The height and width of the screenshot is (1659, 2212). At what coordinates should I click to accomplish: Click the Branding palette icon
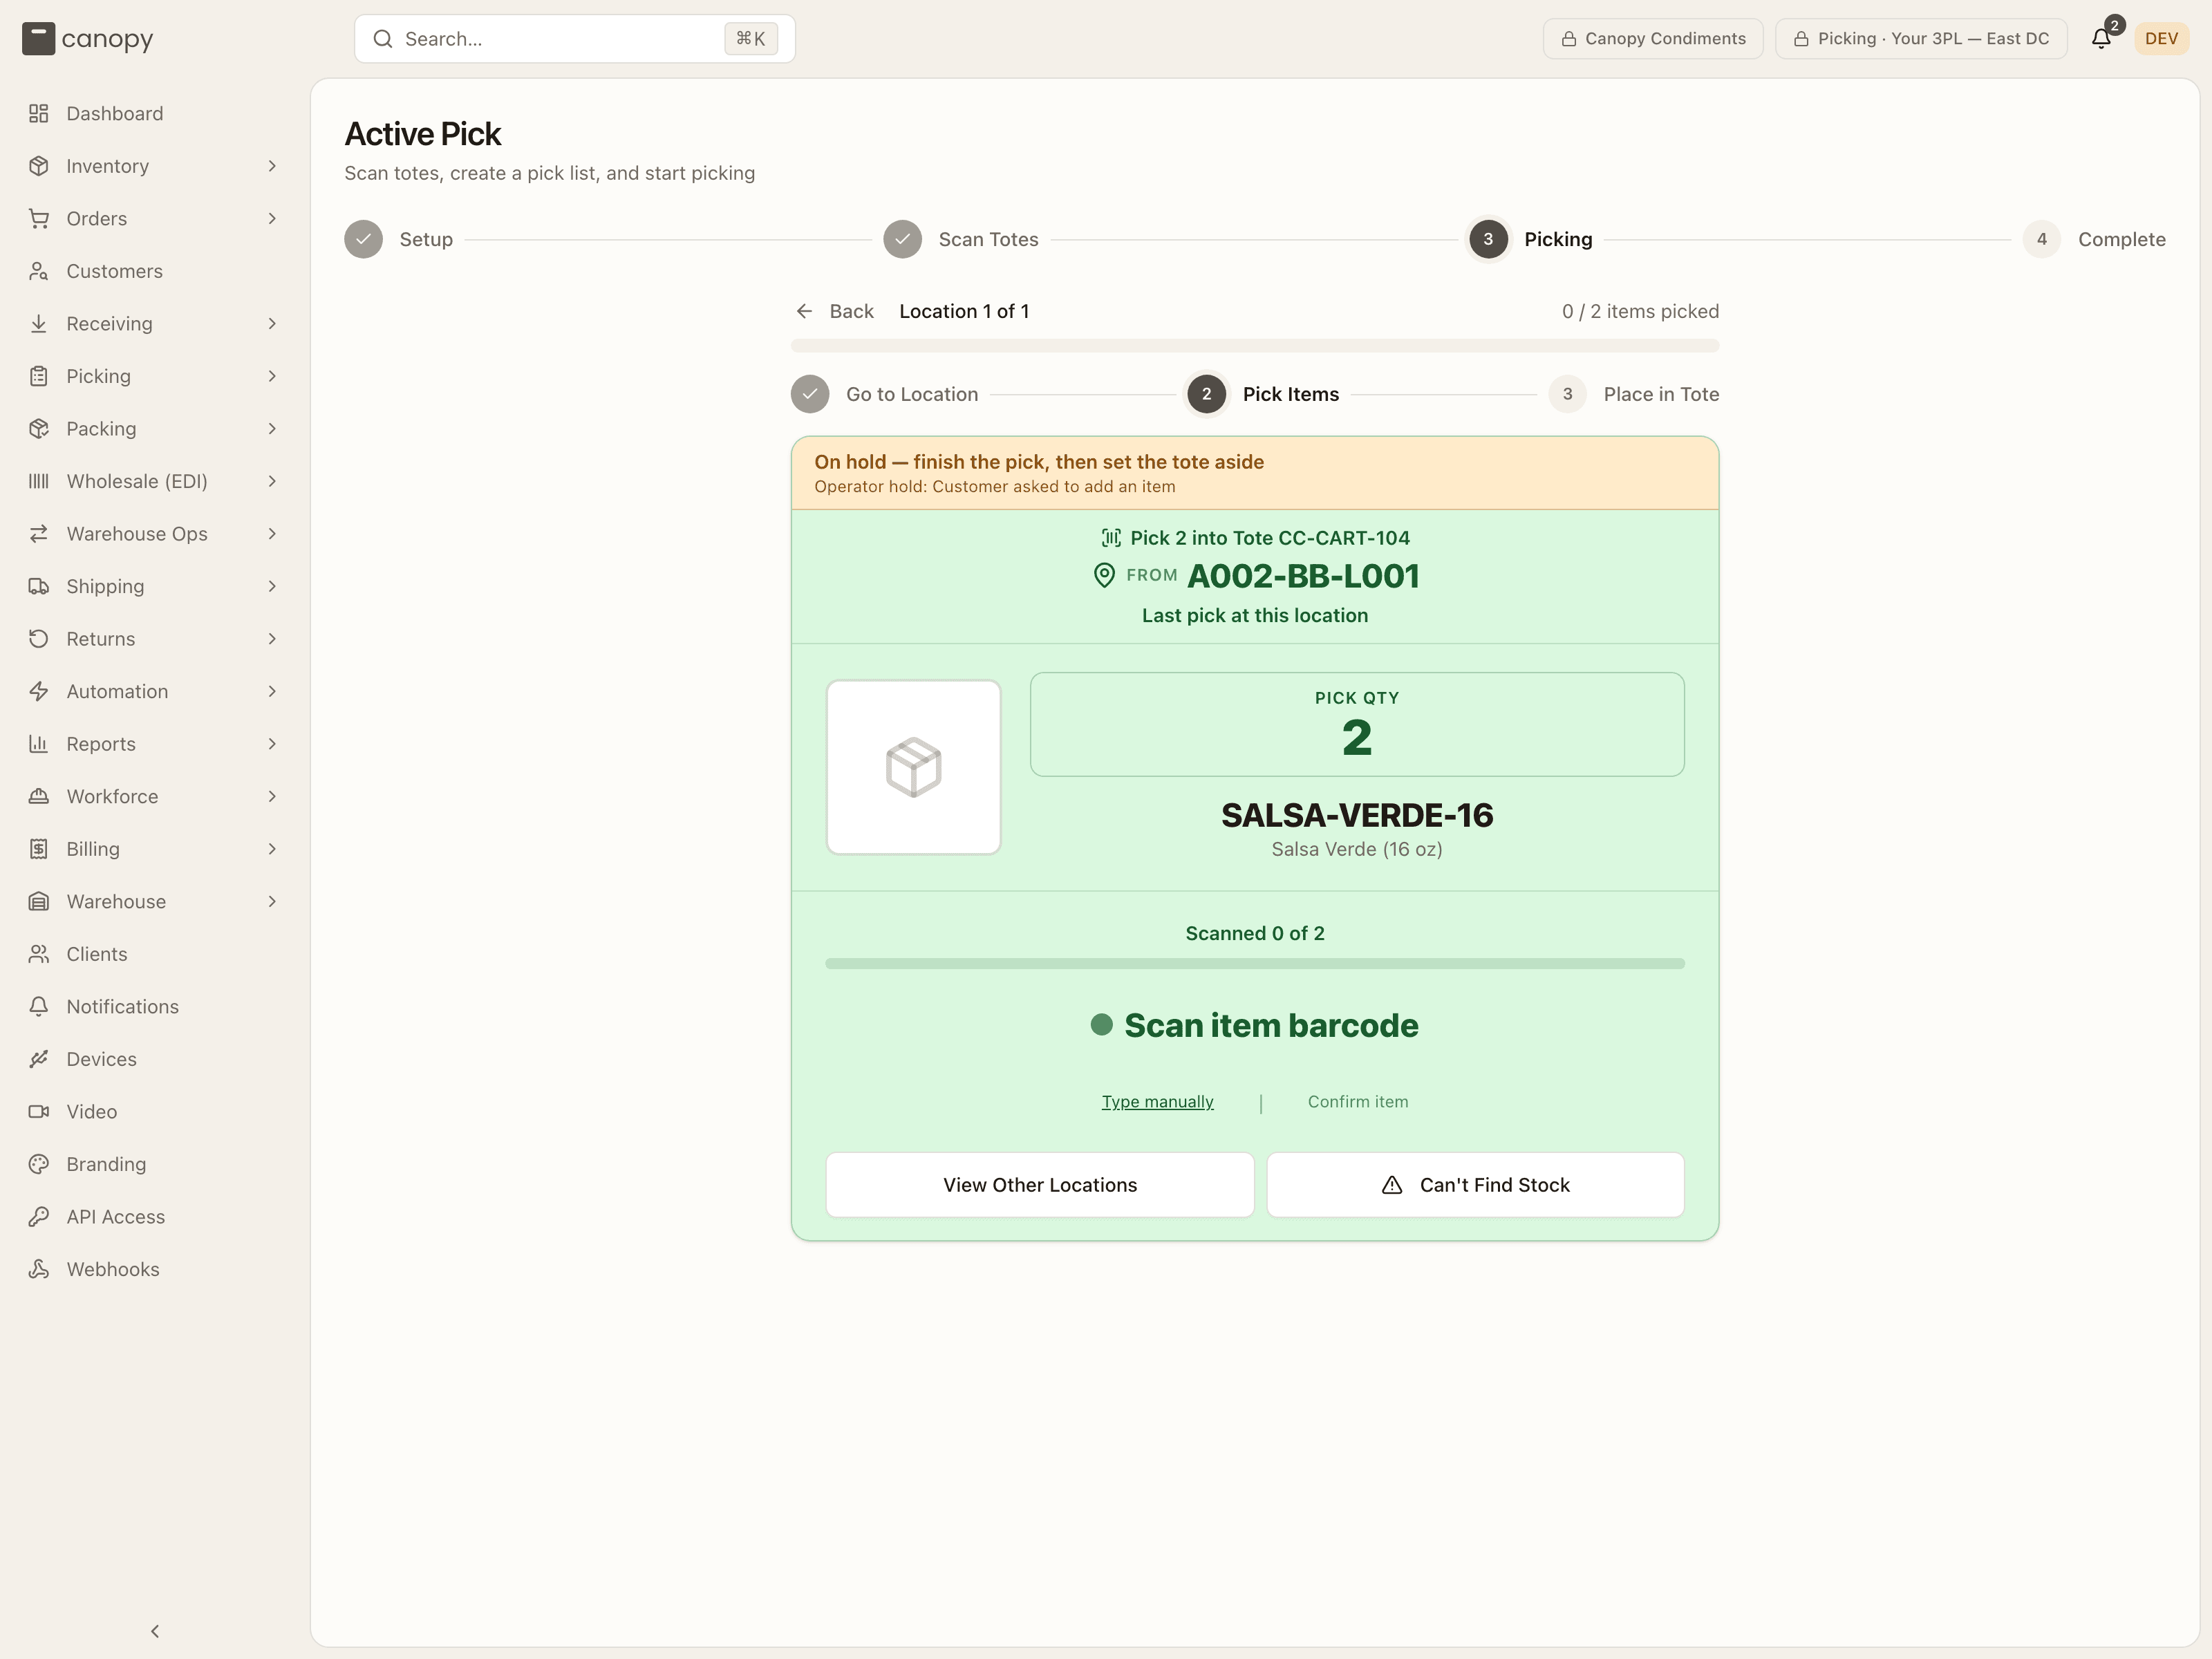pos(39,1164)
